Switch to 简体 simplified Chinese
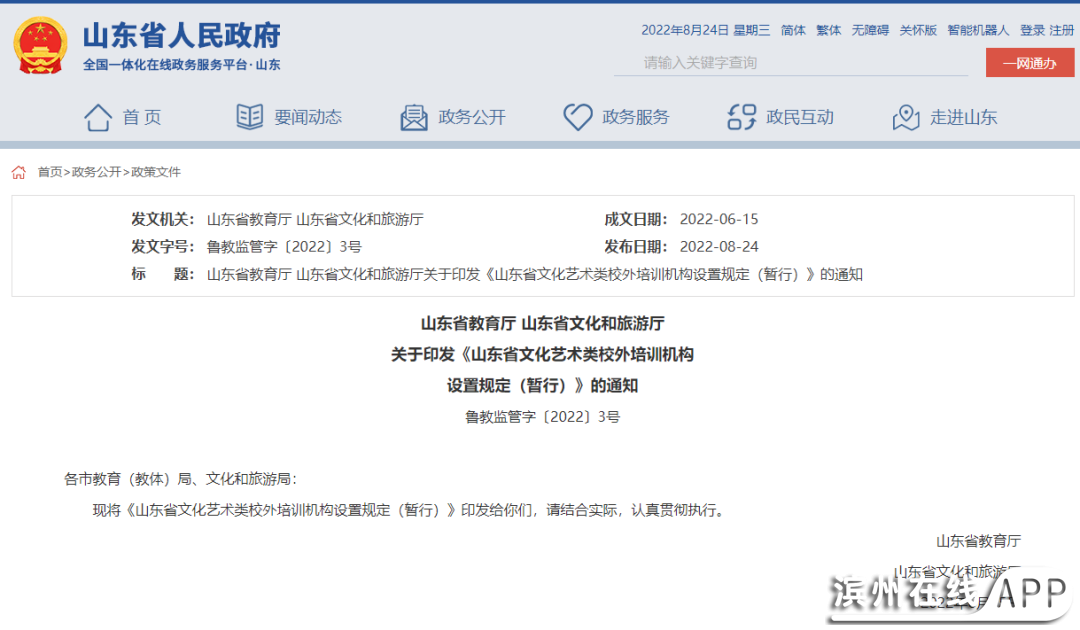The image size is (1080, 630). coord(793,30)
